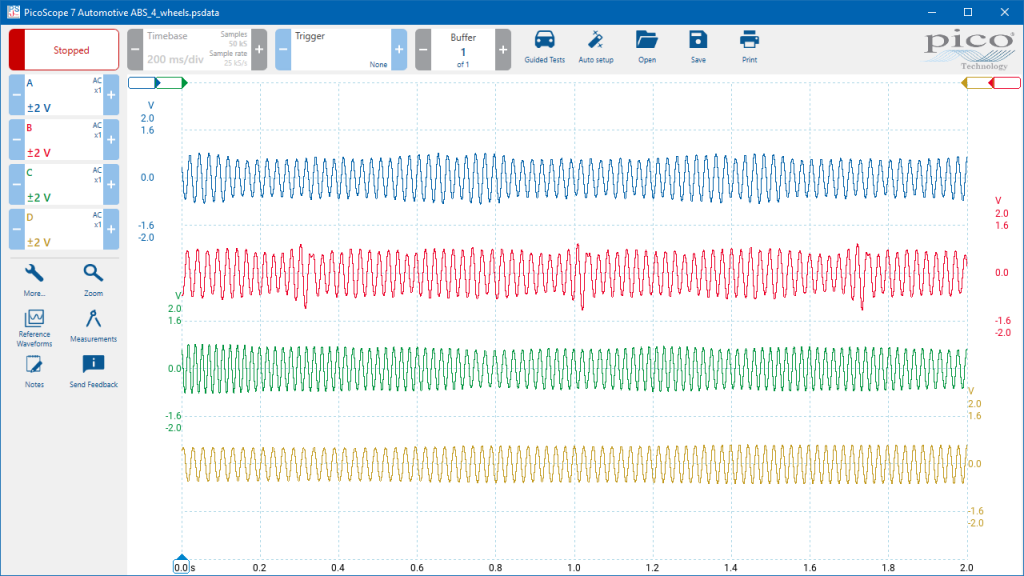Click the Open folder icon
This screenshot has height=576, width=1024.
(x=647, y=42)
